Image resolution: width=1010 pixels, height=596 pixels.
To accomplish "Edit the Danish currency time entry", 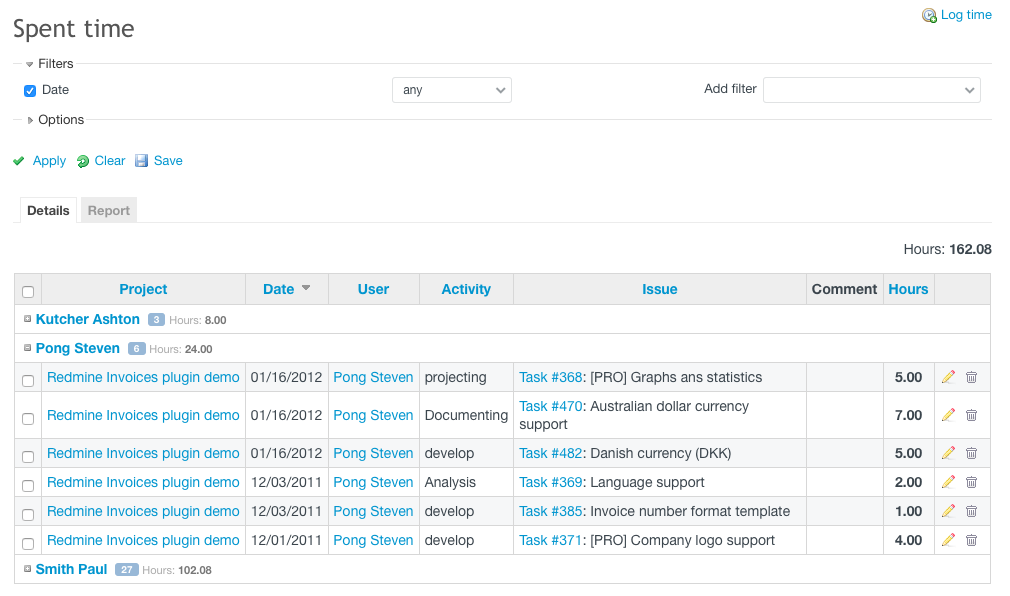I will (x=948, y=453).
